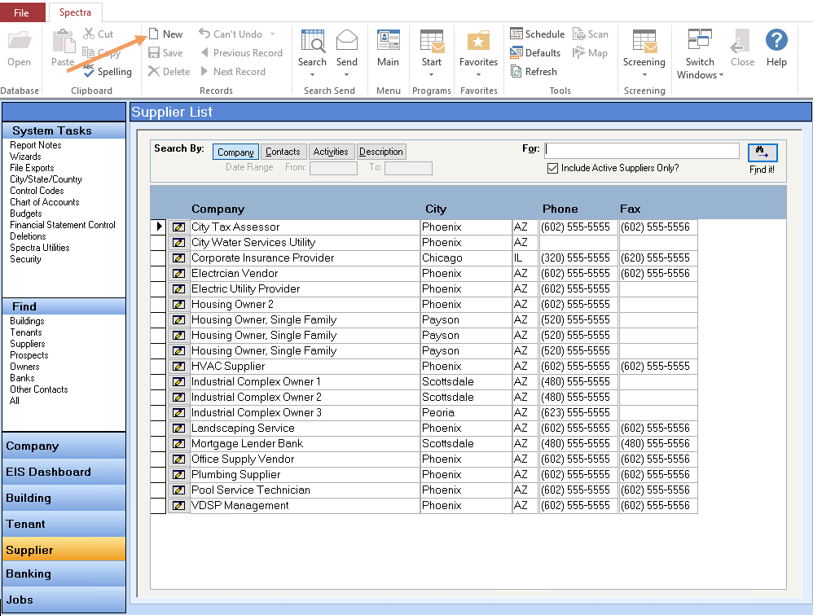Click the date range From field
Image resolution: width=815 pixels, height=616 pixels.
click(x=333, y=168)
